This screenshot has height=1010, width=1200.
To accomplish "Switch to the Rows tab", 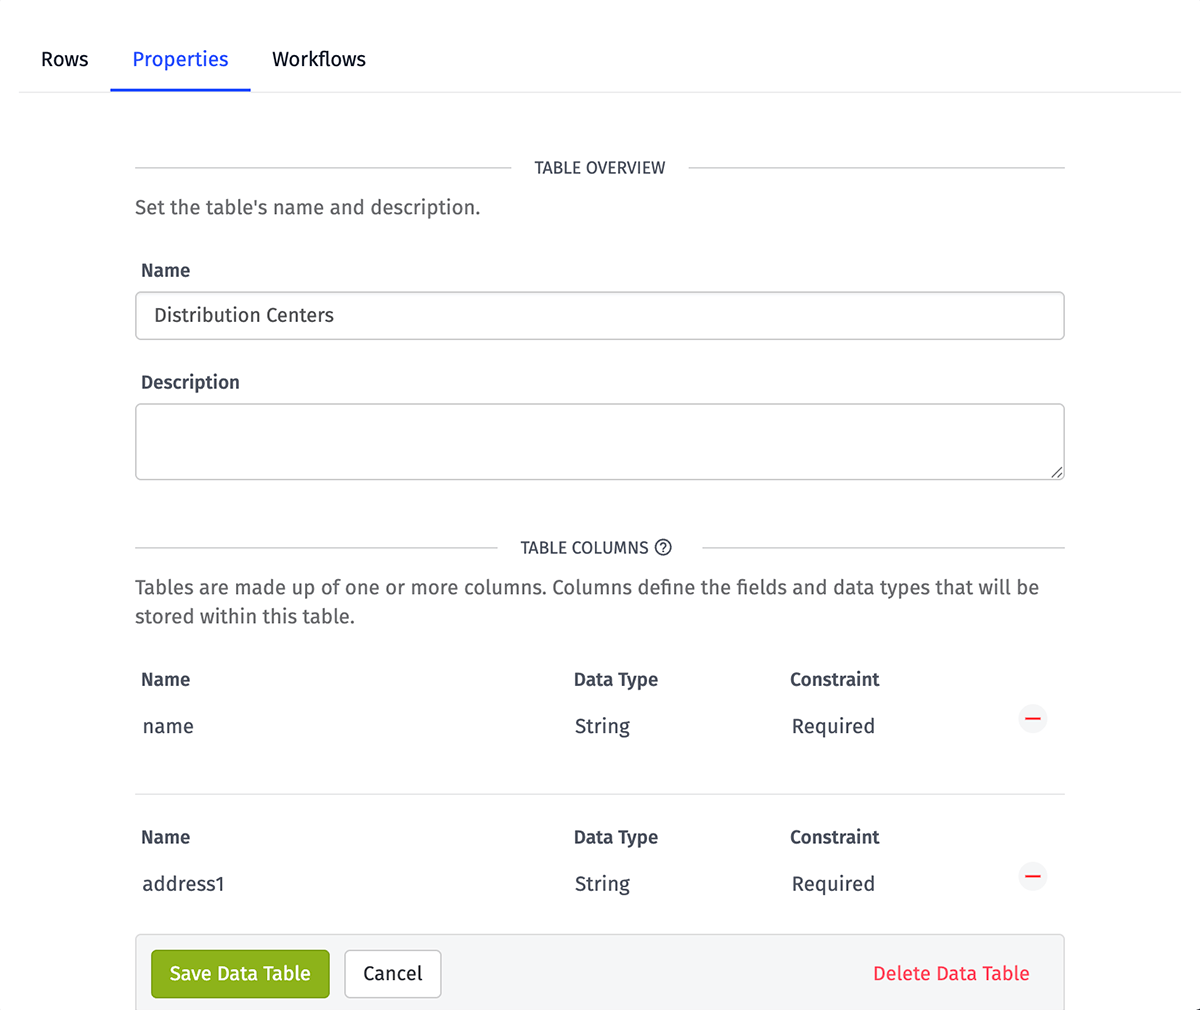I will coord(65,59).
